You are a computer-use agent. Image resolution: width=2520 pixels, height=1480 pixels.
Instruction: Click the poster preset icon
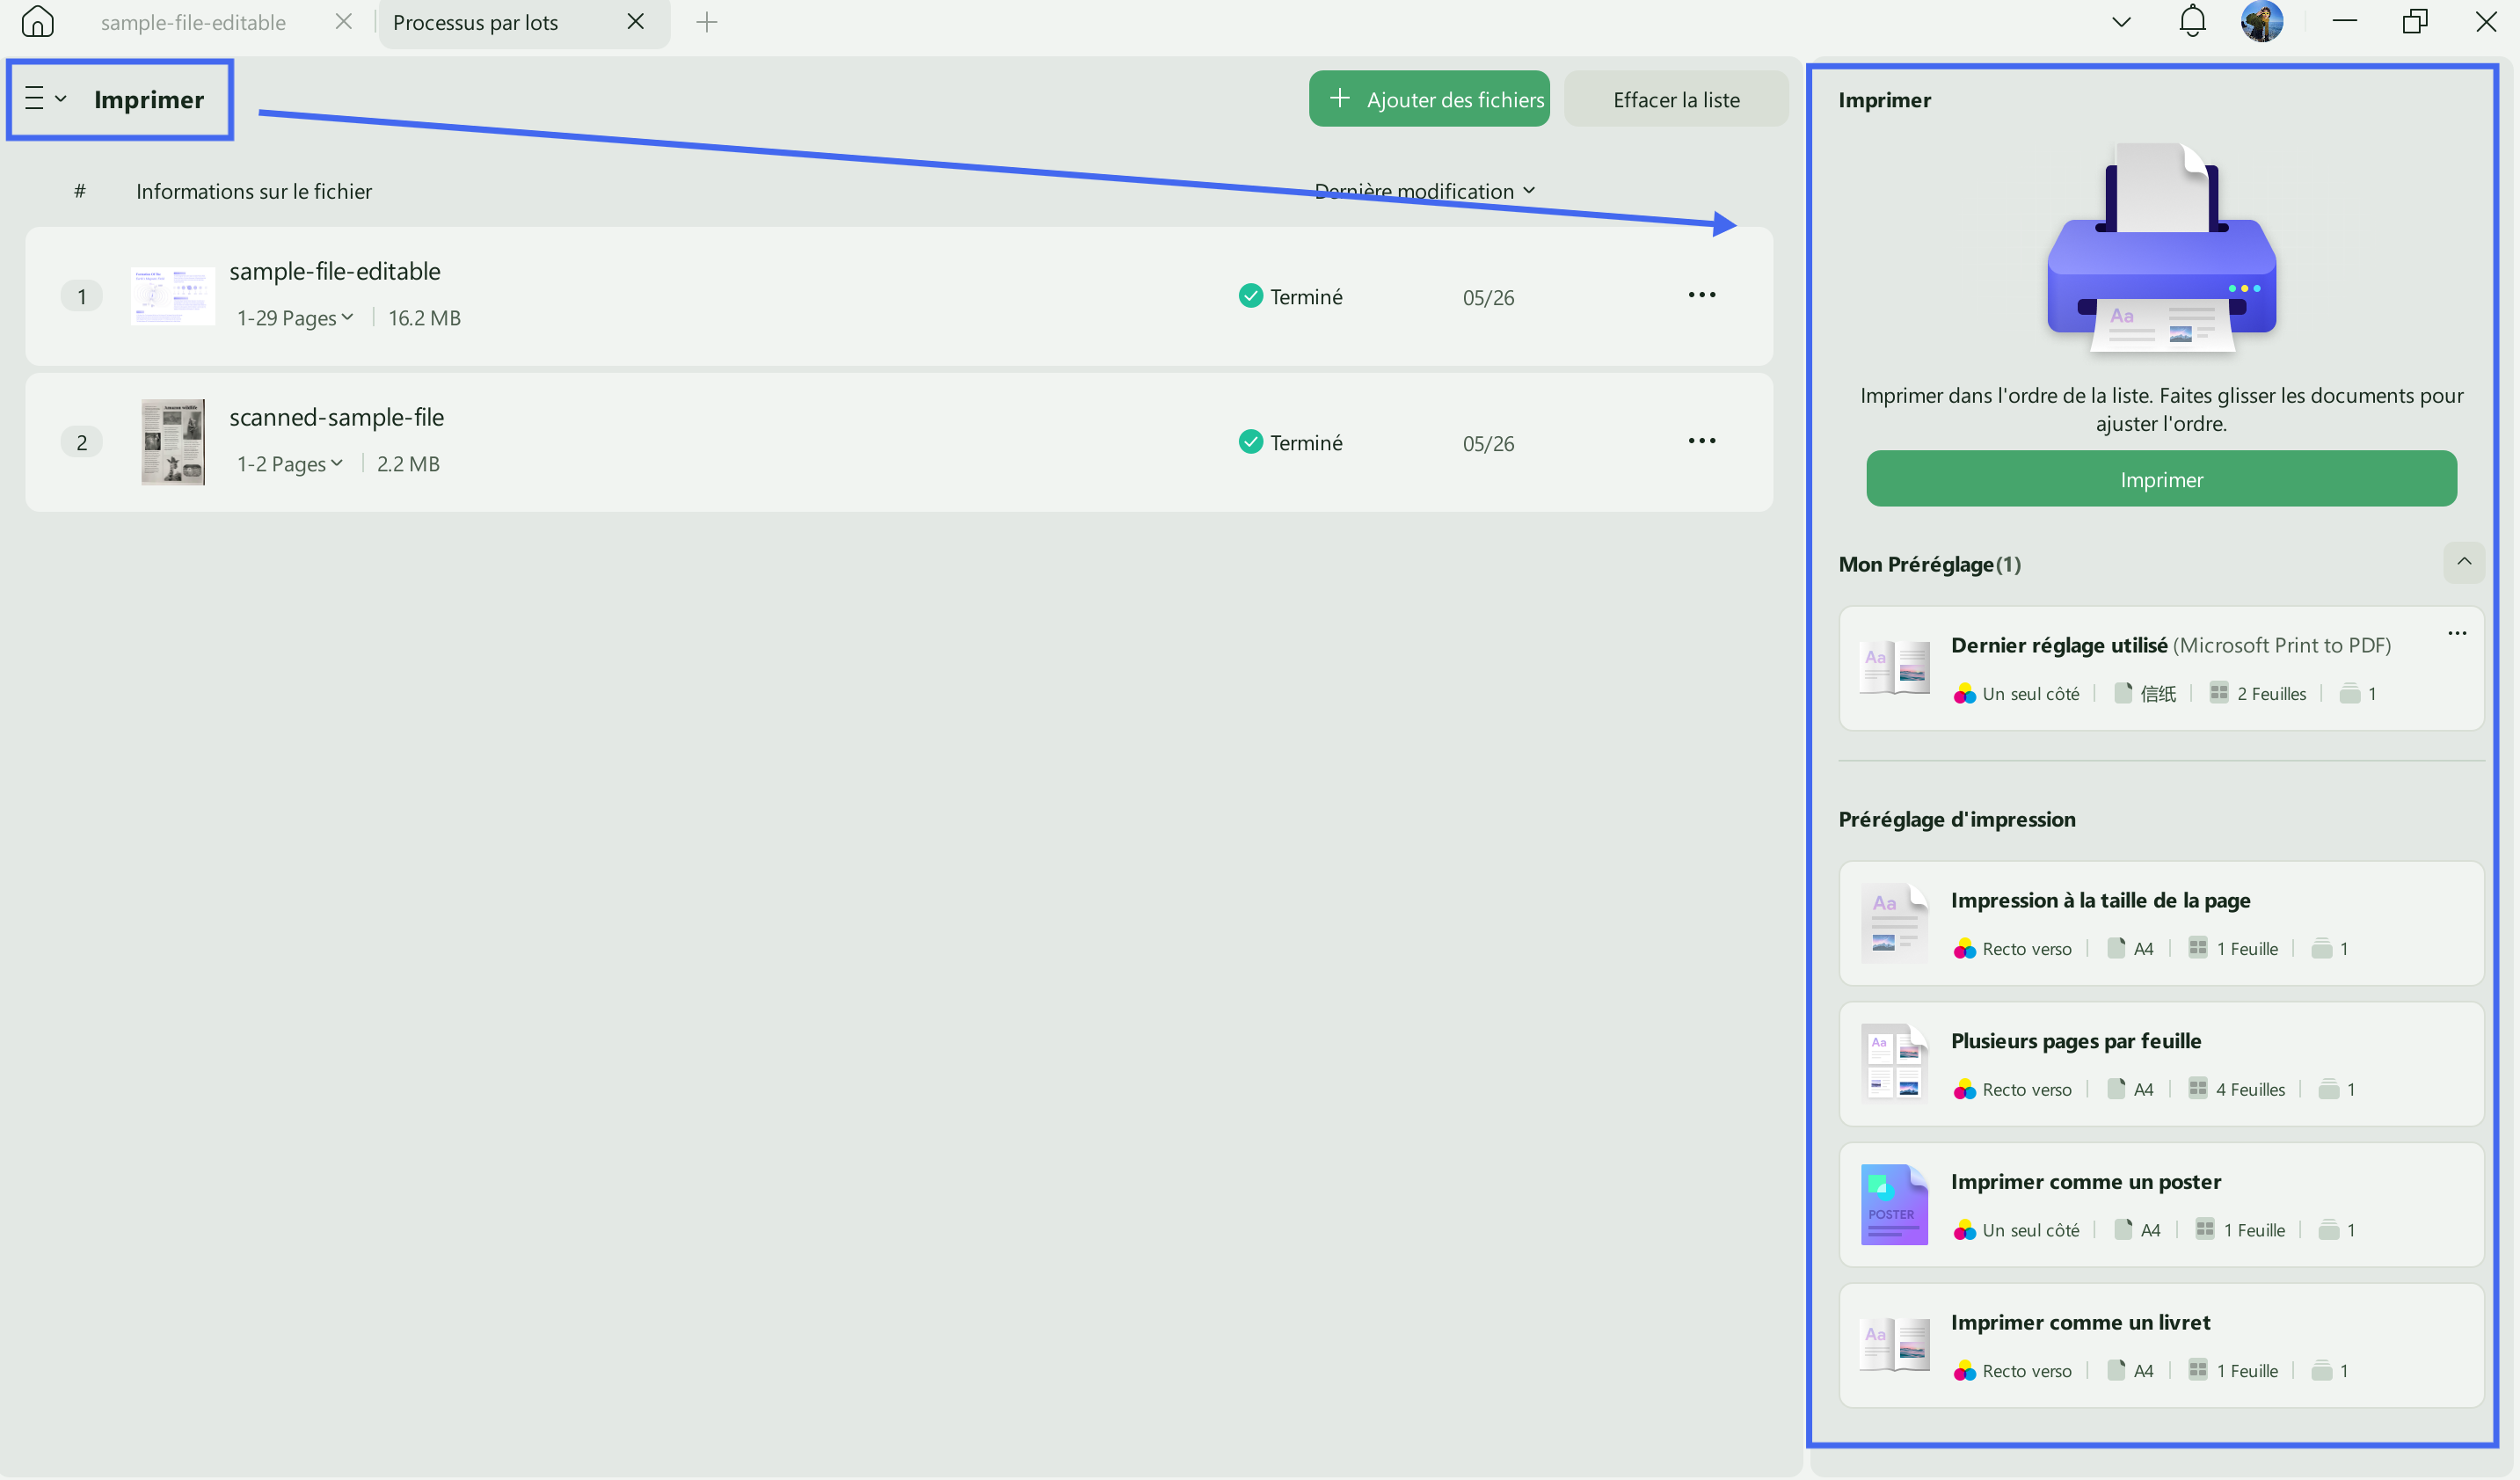1894,1205
